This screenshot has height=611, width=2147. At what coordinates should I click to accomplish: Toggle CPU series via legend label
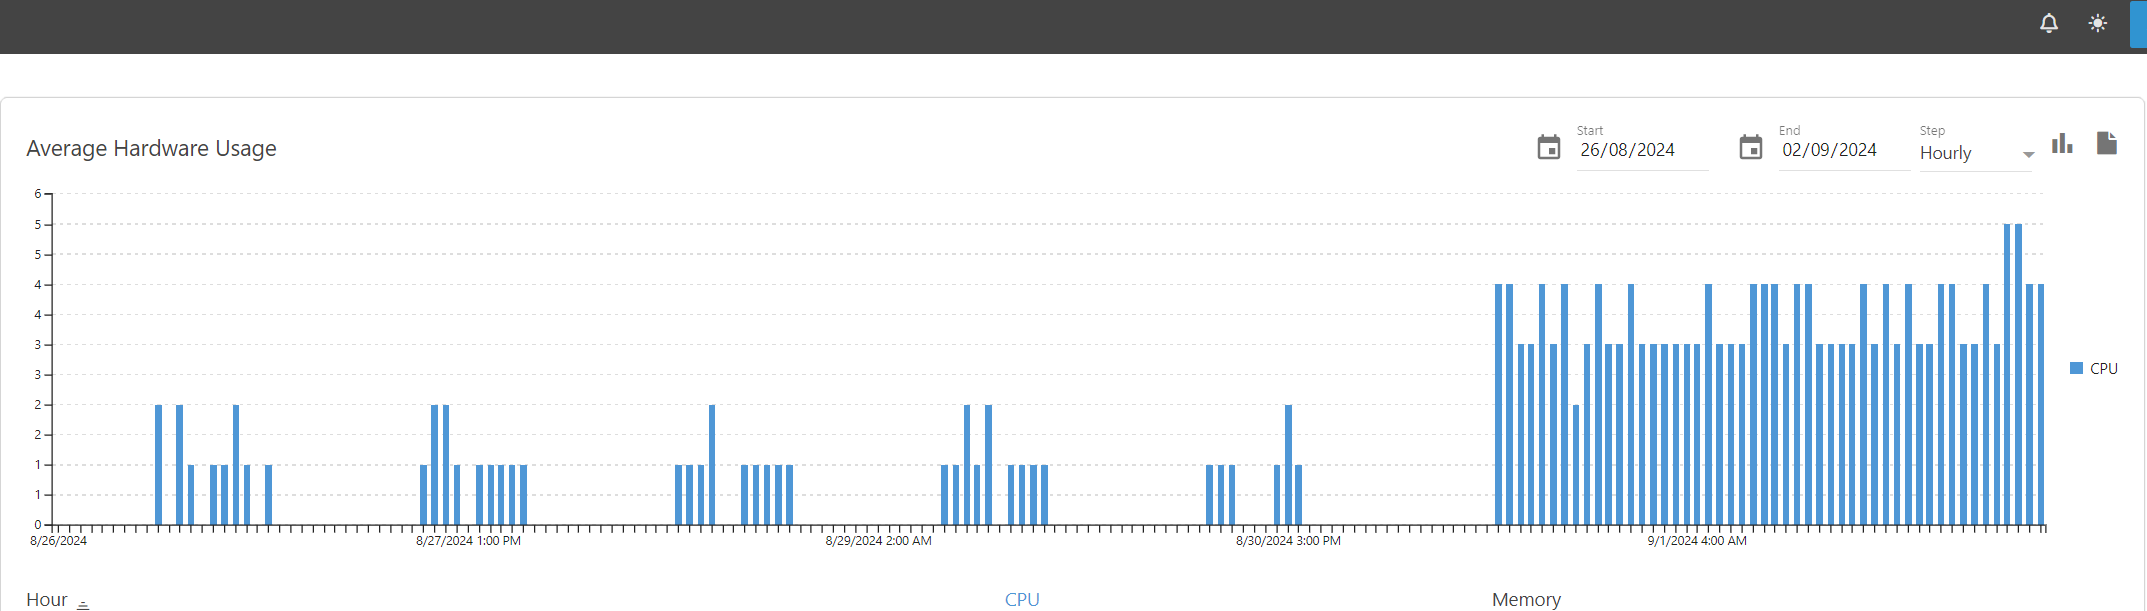coord(2104,369)
